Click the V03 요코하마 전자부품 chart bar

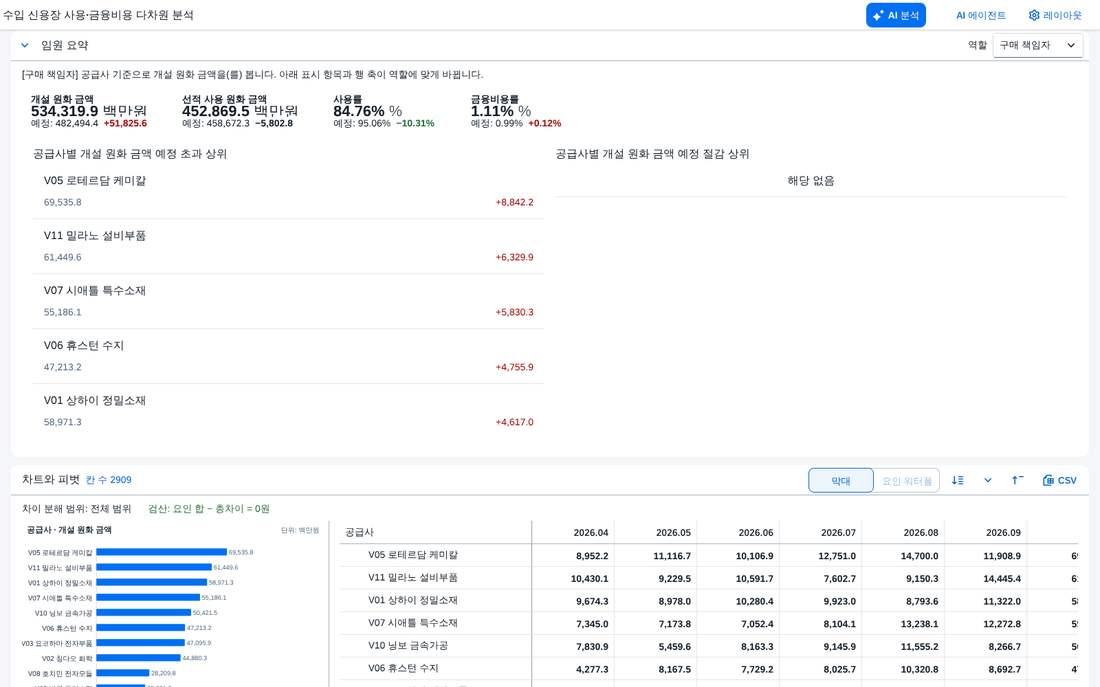140,643
